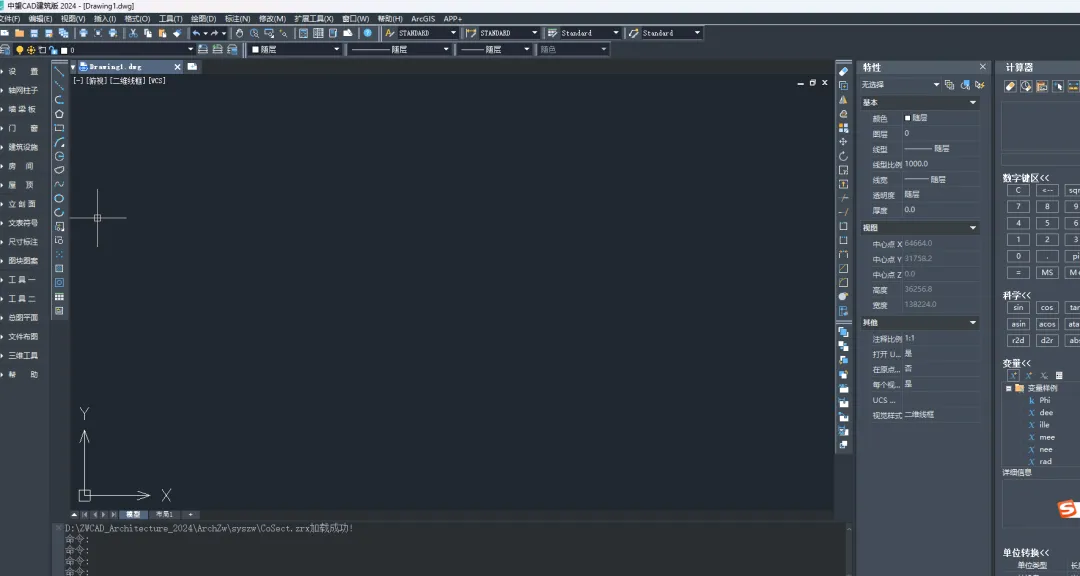Select the Revision cloud tool

click(x=59, y=170)
